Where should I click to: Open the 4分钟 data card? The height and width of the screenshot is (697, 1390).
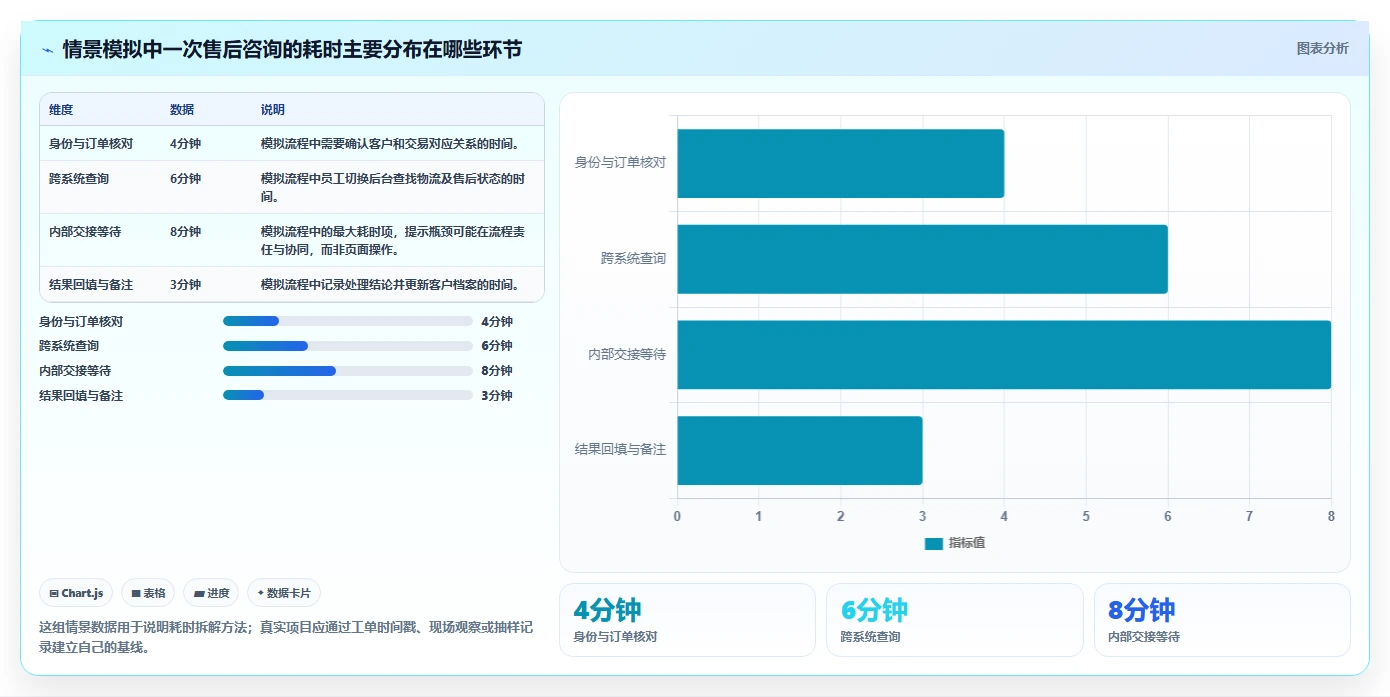[x=687, y=620]
